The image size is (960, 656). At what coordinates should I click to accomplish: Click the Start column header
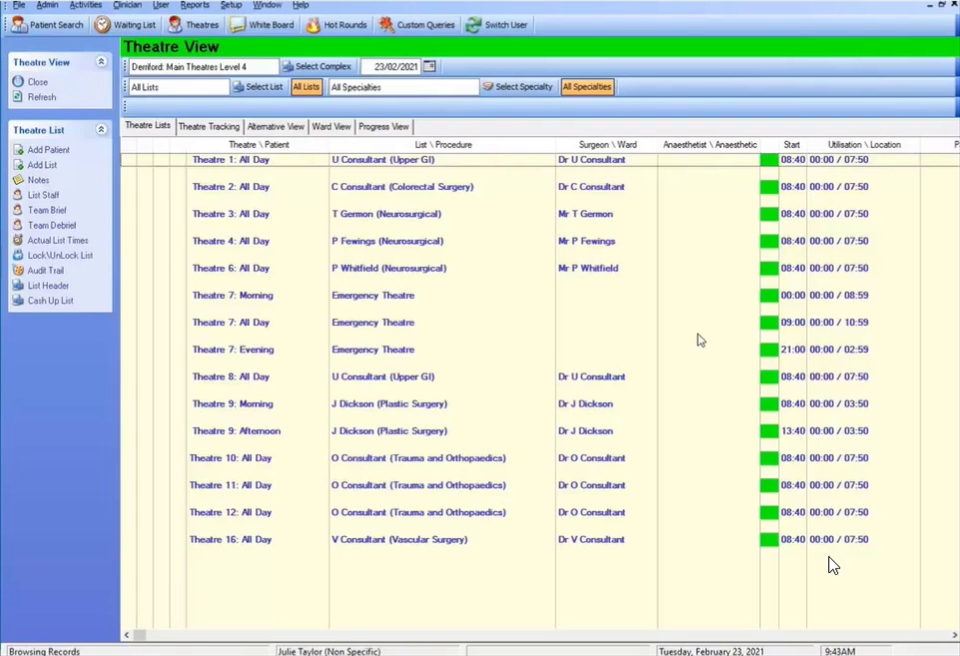point(792,145)
